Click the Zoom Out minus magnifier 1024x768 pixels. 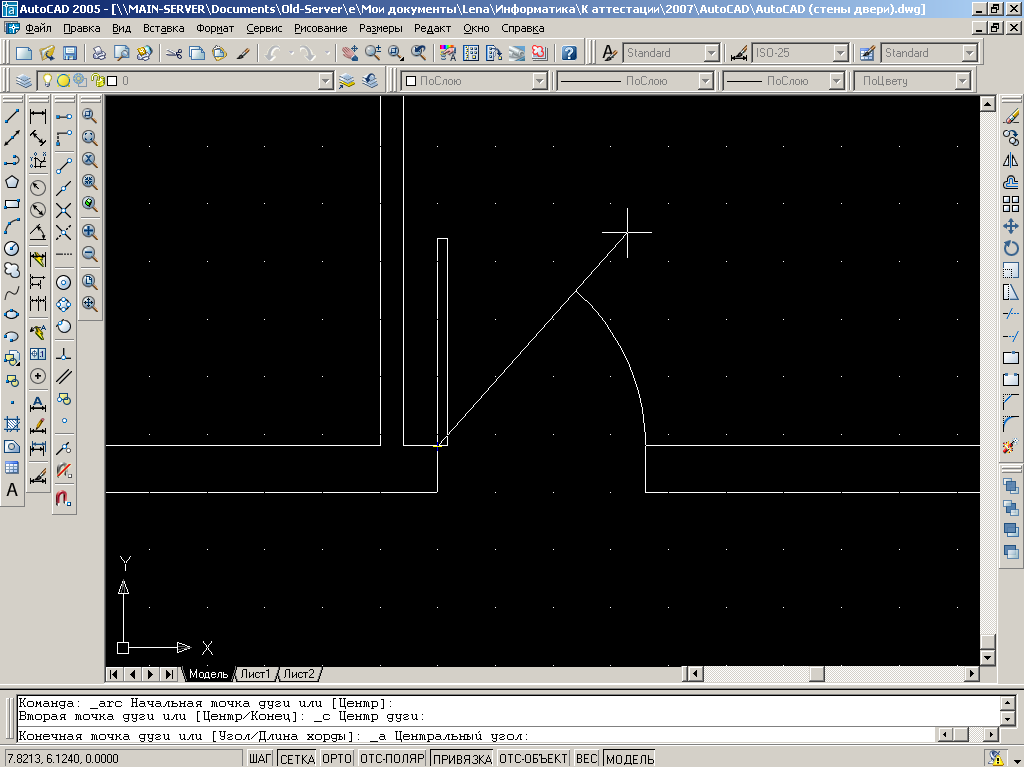tap(90, 254)
